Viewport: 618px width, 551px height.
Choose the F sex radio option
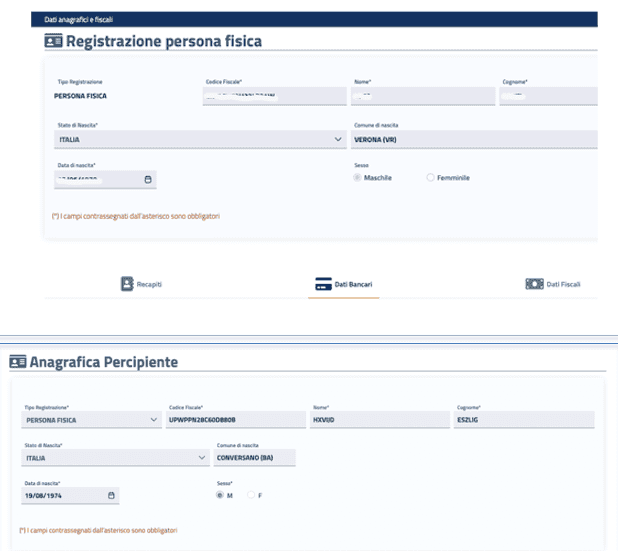coord(251,495)
